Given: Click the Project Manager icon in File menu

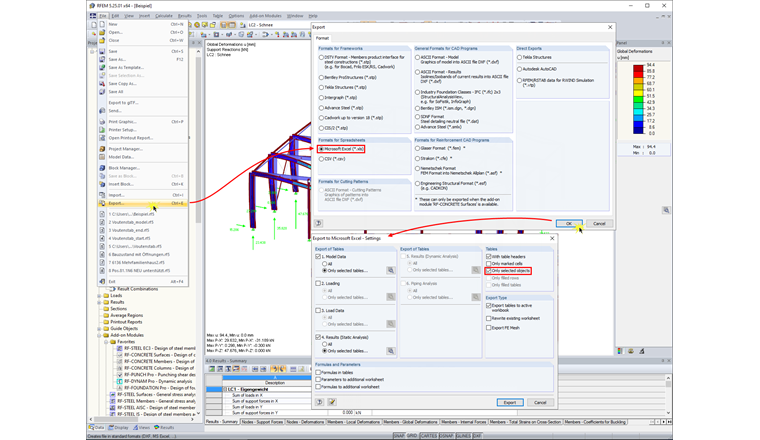Looking at the screenshot, I should [102, 149].
